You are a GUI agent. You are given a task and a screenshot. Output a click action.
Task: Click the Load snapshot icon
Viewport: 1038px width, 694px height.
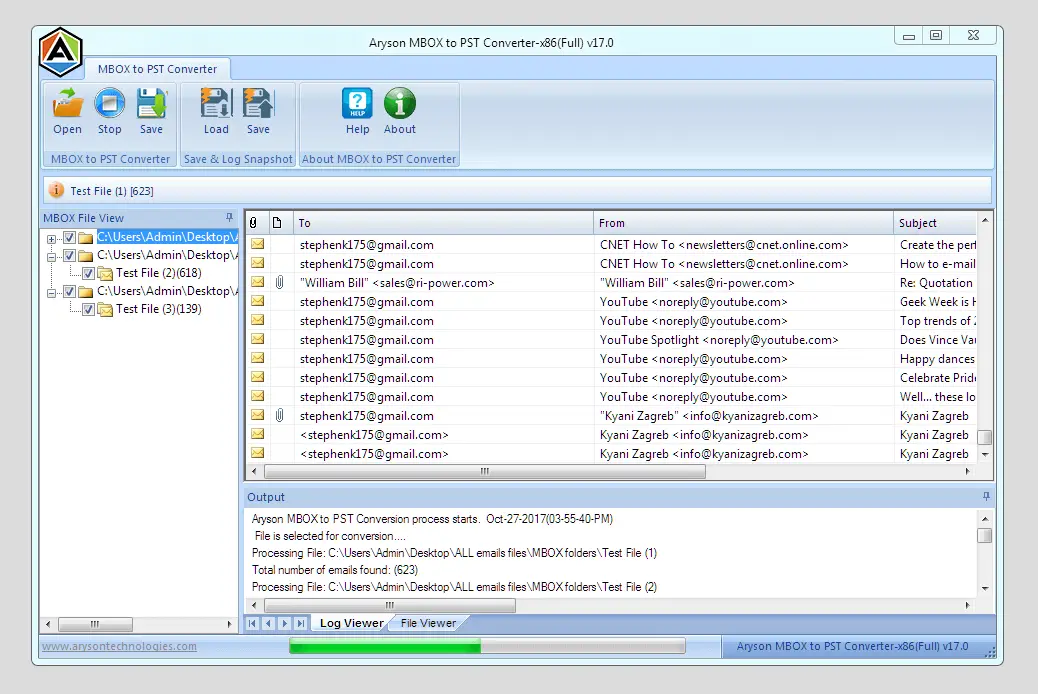tap(216, 103)
